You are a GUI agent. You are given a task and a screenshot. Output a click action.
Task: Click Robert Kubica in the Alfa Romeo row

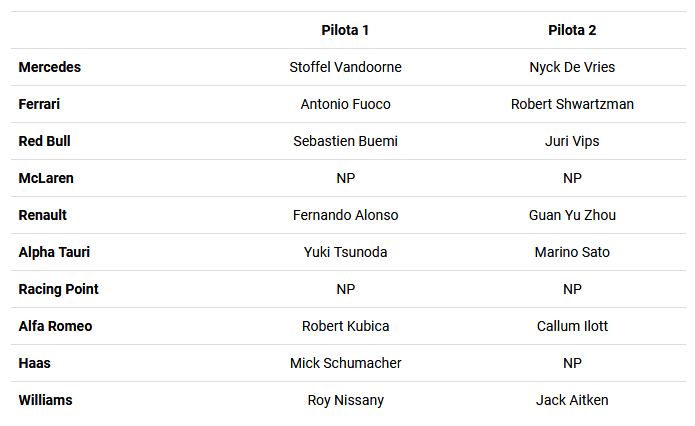345,326
